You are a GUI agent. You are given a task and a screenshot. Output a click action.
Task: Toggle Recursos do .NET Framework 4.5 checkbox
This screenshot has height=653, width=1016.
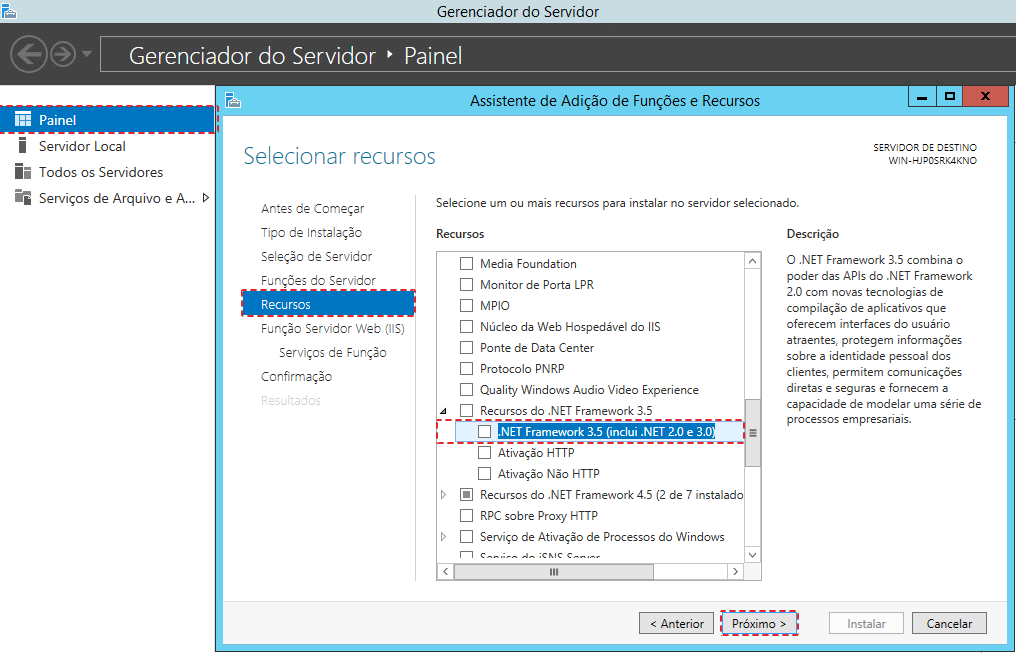coord(466,494)
